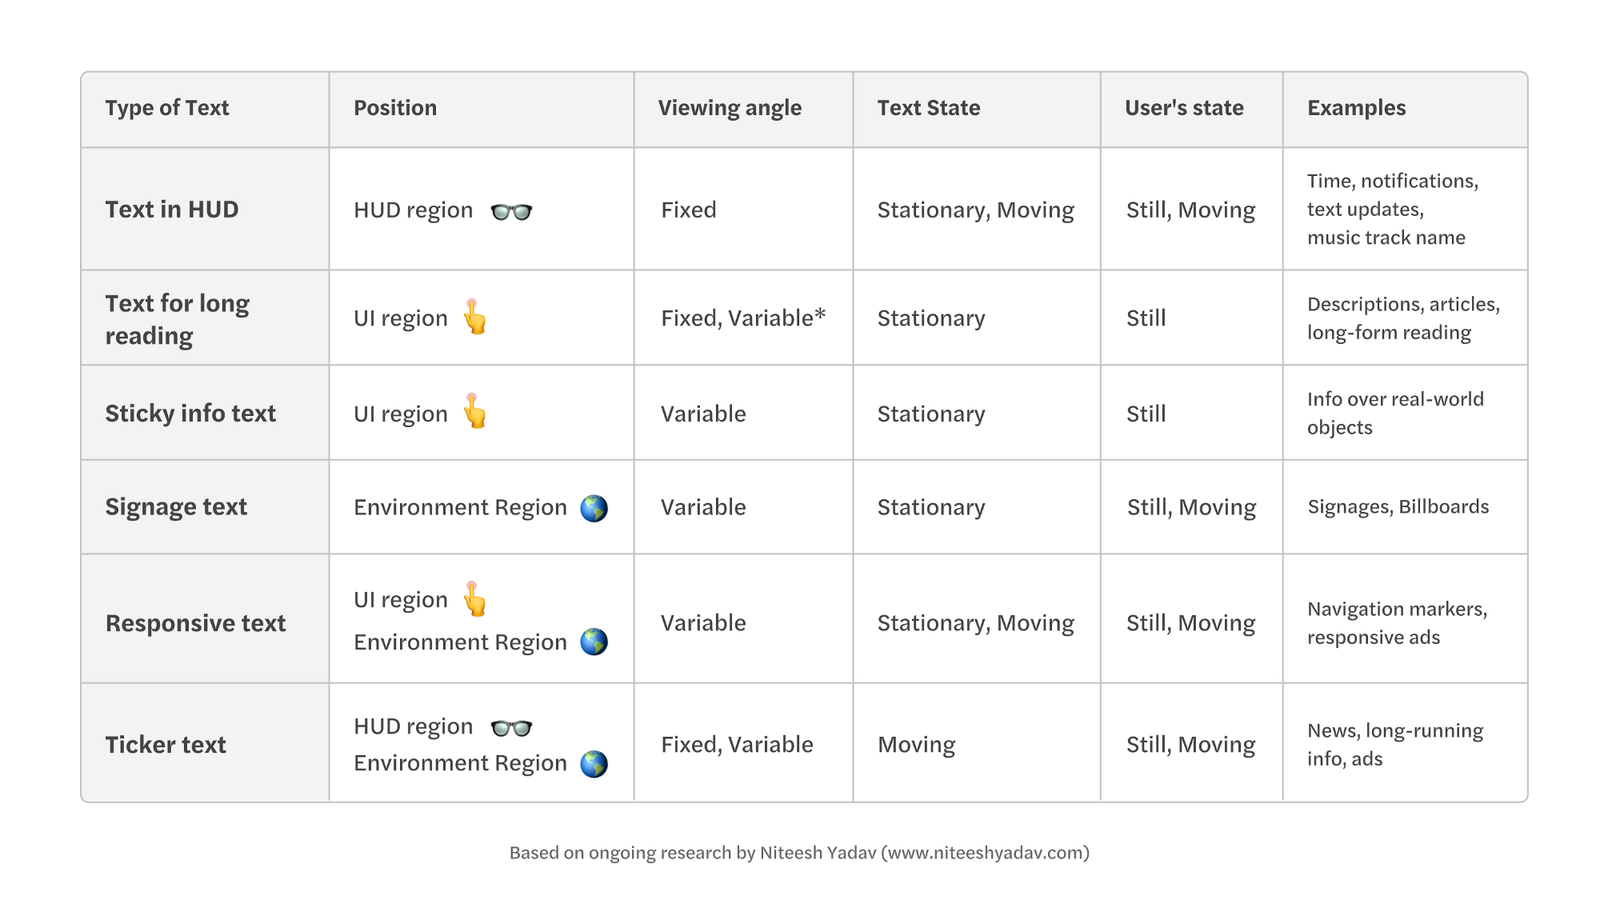Screen dimensions: 1600x900
Task: Click the Text in HUD row label
Action: pyautogui.click(x=172, y=210)
